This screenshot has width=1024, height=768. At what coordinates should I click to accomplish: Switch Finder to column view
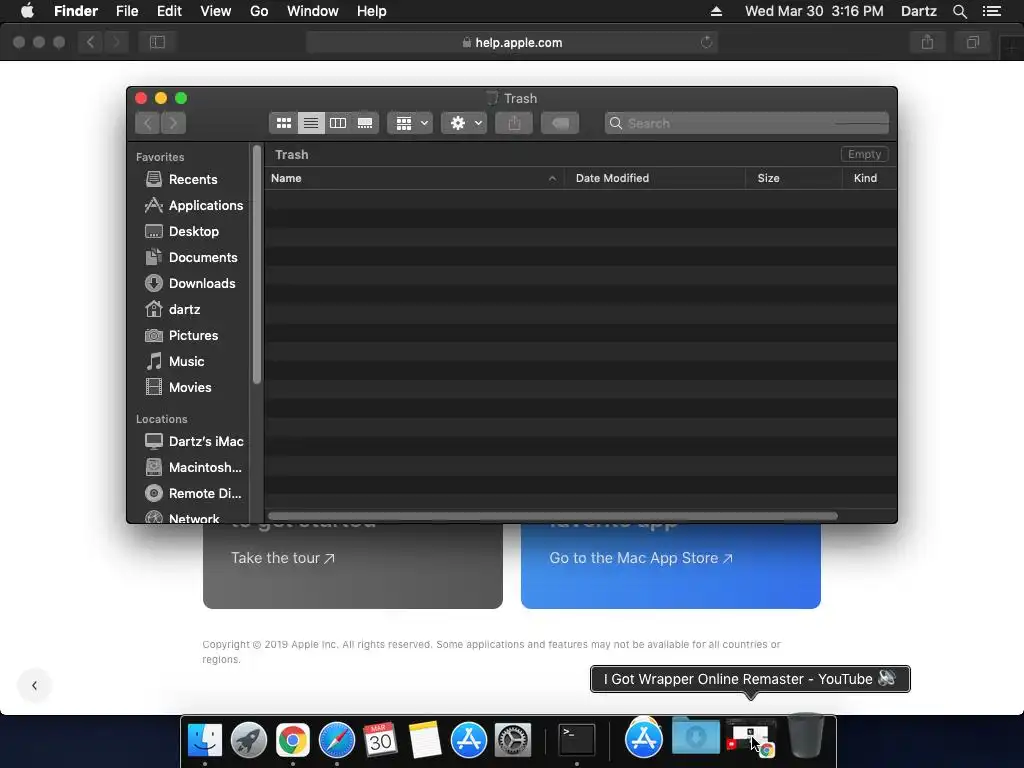pos(338,123)
